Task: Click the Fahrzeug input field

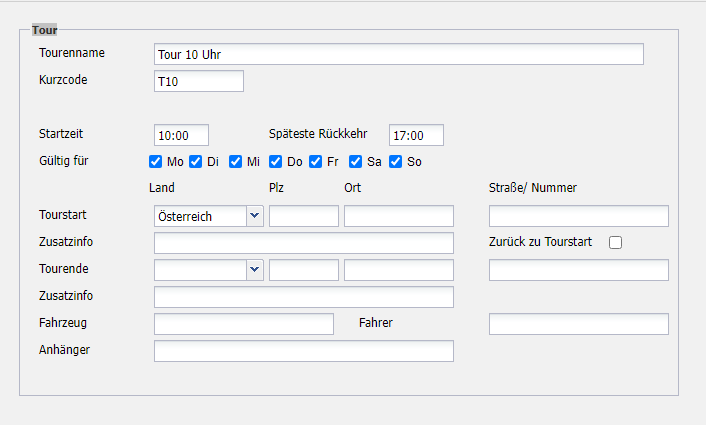Action: (x=243, y=324)
